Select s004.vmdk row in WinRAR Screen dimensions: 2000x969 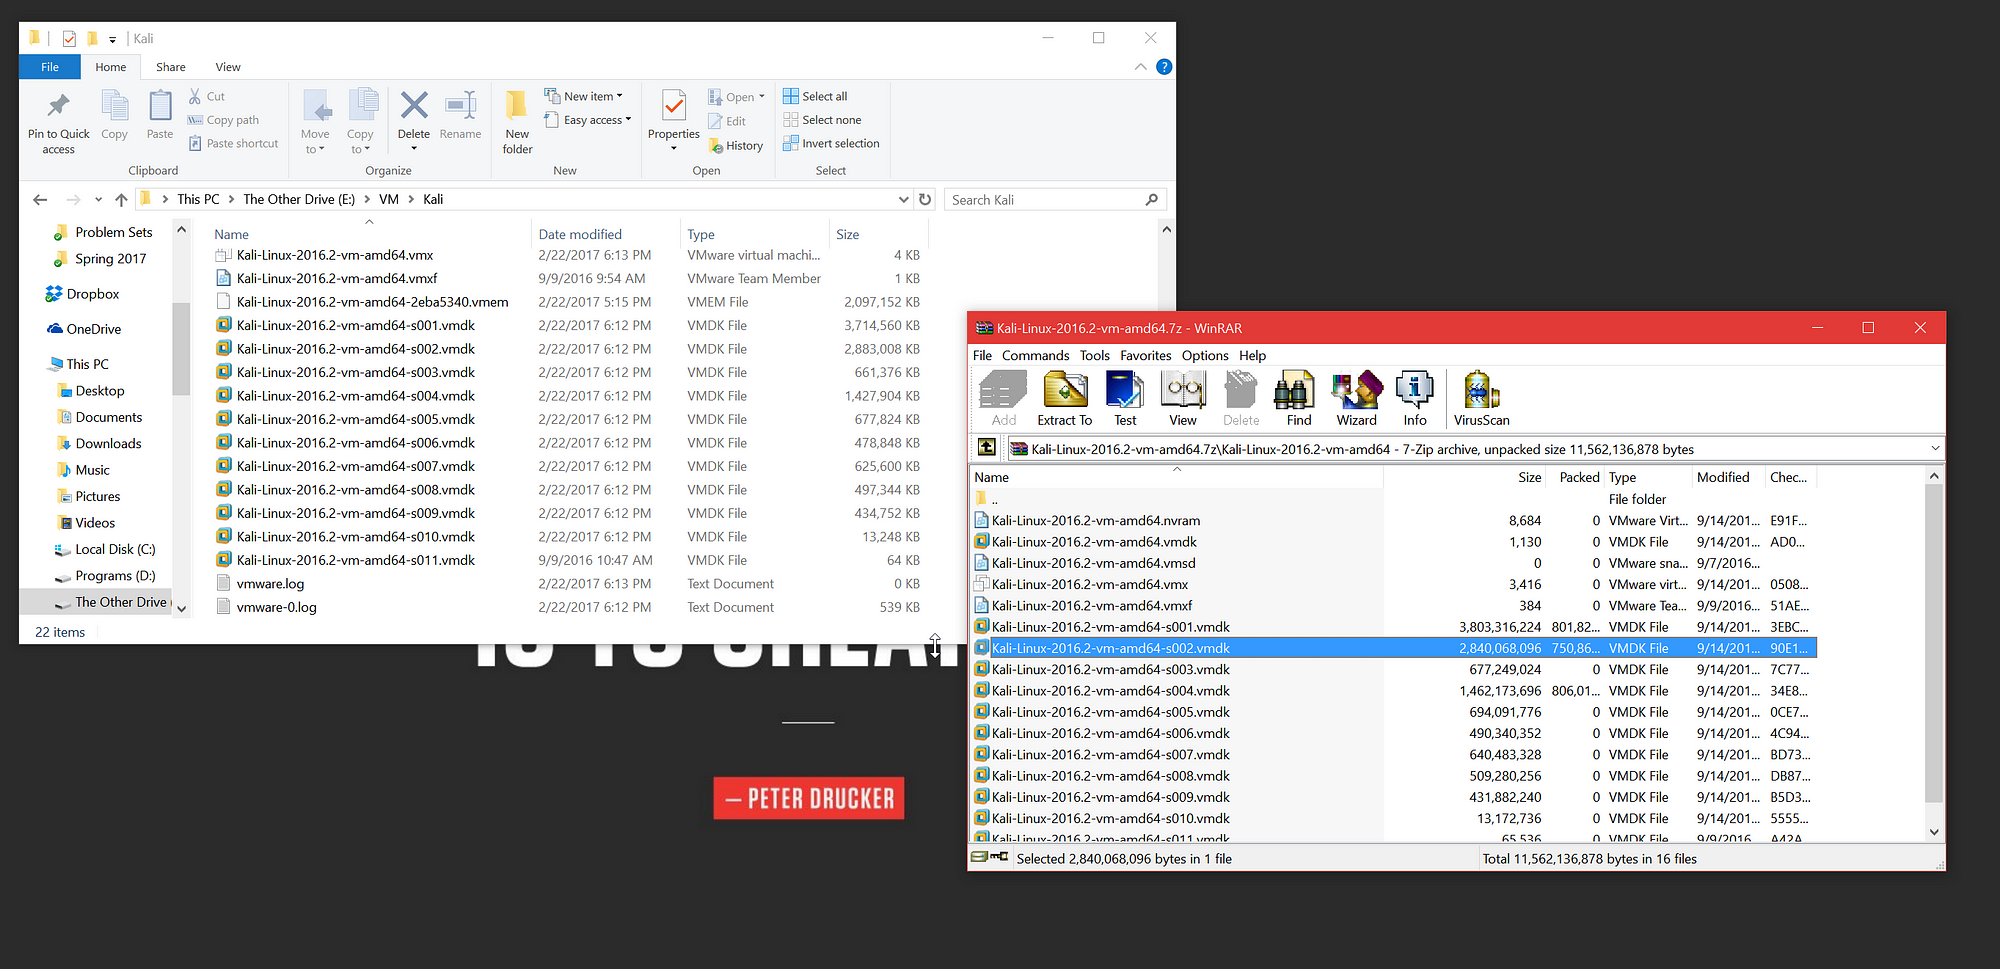[x=1394, y=690]
